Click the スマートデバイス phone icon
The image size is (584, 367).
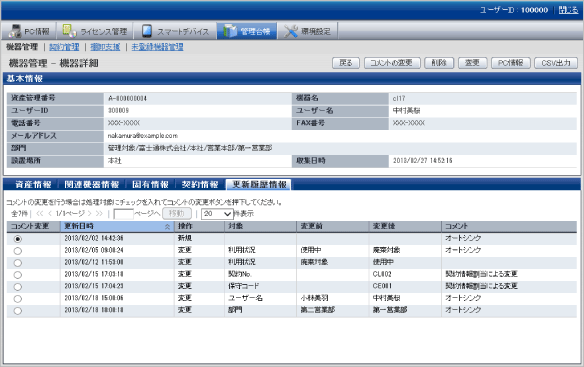(x=147, y=31)
